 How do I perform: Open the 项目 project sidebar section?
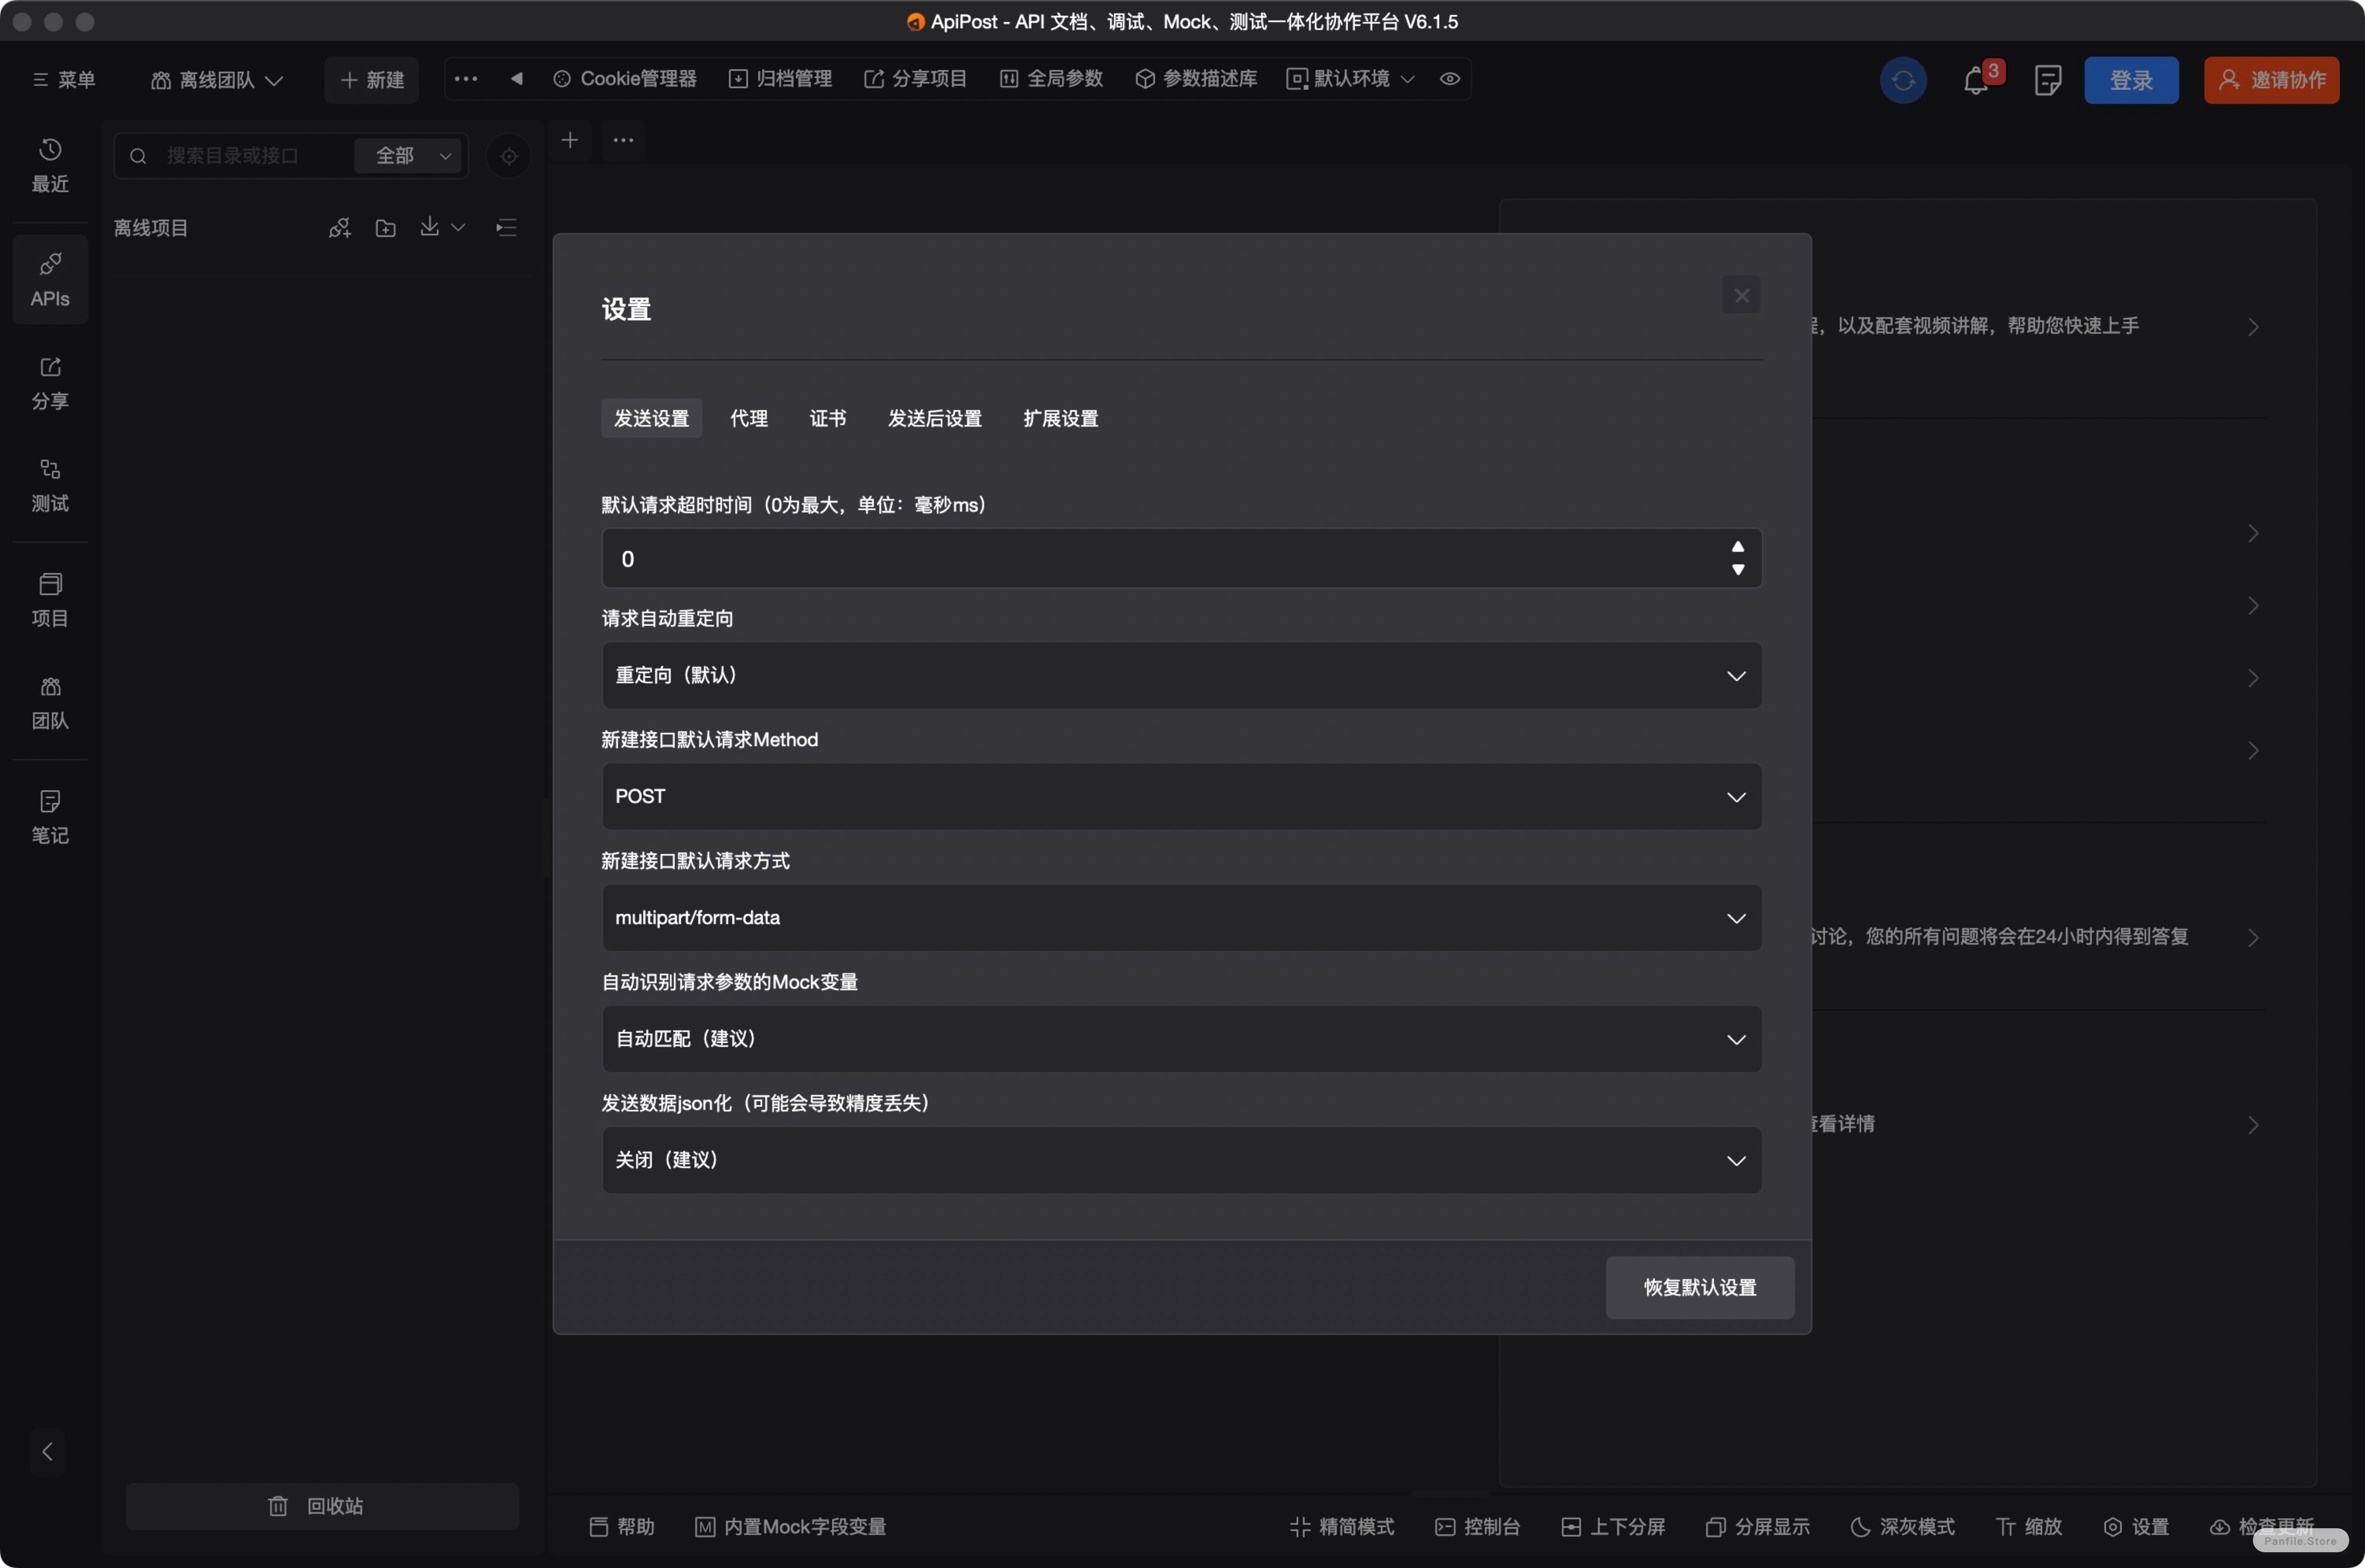(50, 600)
